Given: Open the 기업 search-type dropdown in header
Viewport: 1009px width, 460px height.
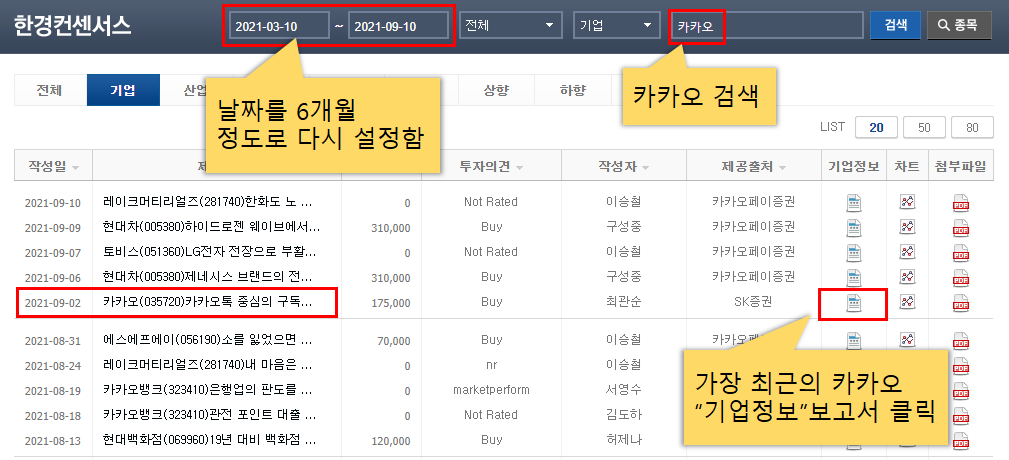Looking at the screenshot, I should coord(616,26).
